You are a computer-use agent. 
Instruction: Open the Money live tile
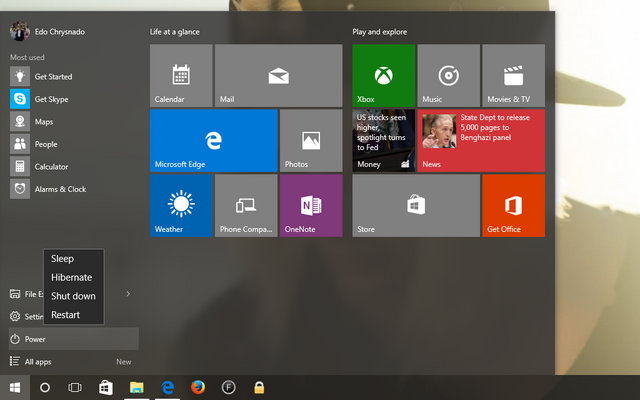[384, 140]
